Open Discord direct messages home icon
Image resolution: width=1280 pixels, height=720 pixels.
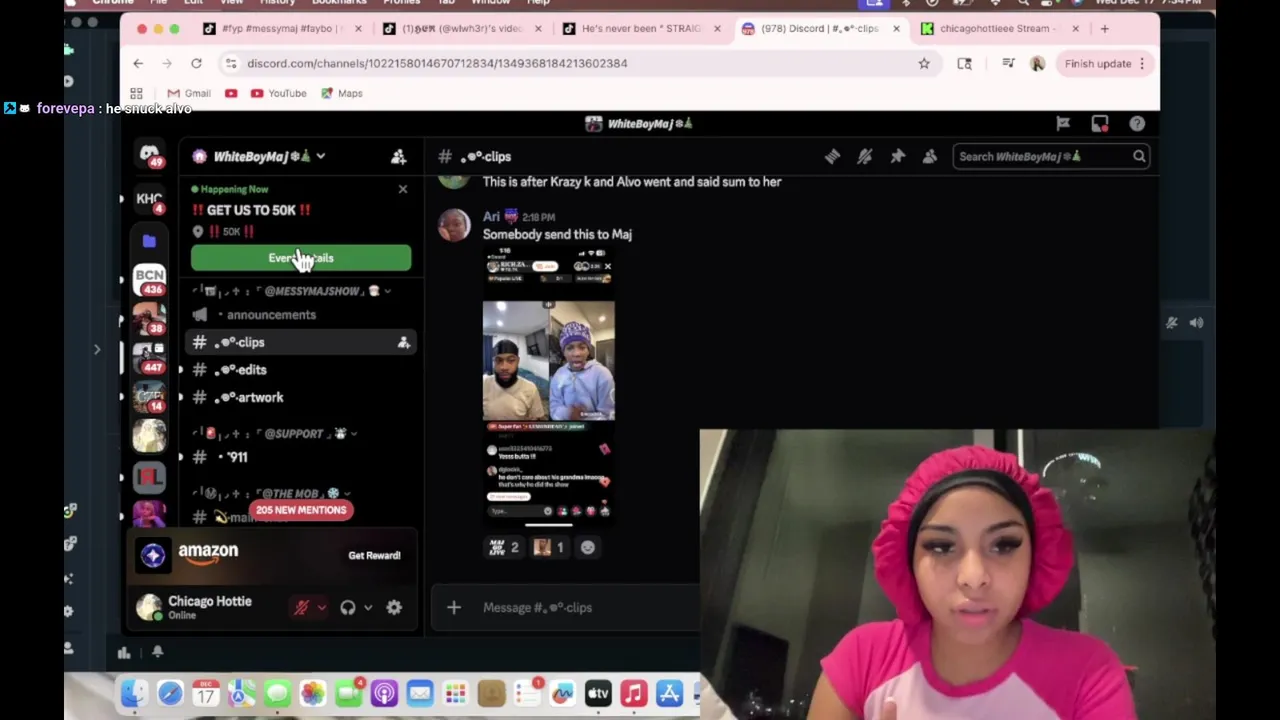click(x=149, y=155)
